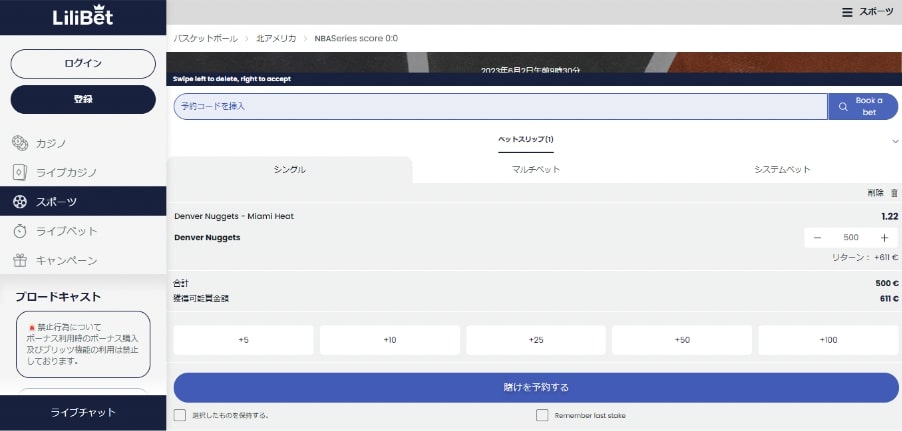Click the LiliBet logo

coord(83,17)
